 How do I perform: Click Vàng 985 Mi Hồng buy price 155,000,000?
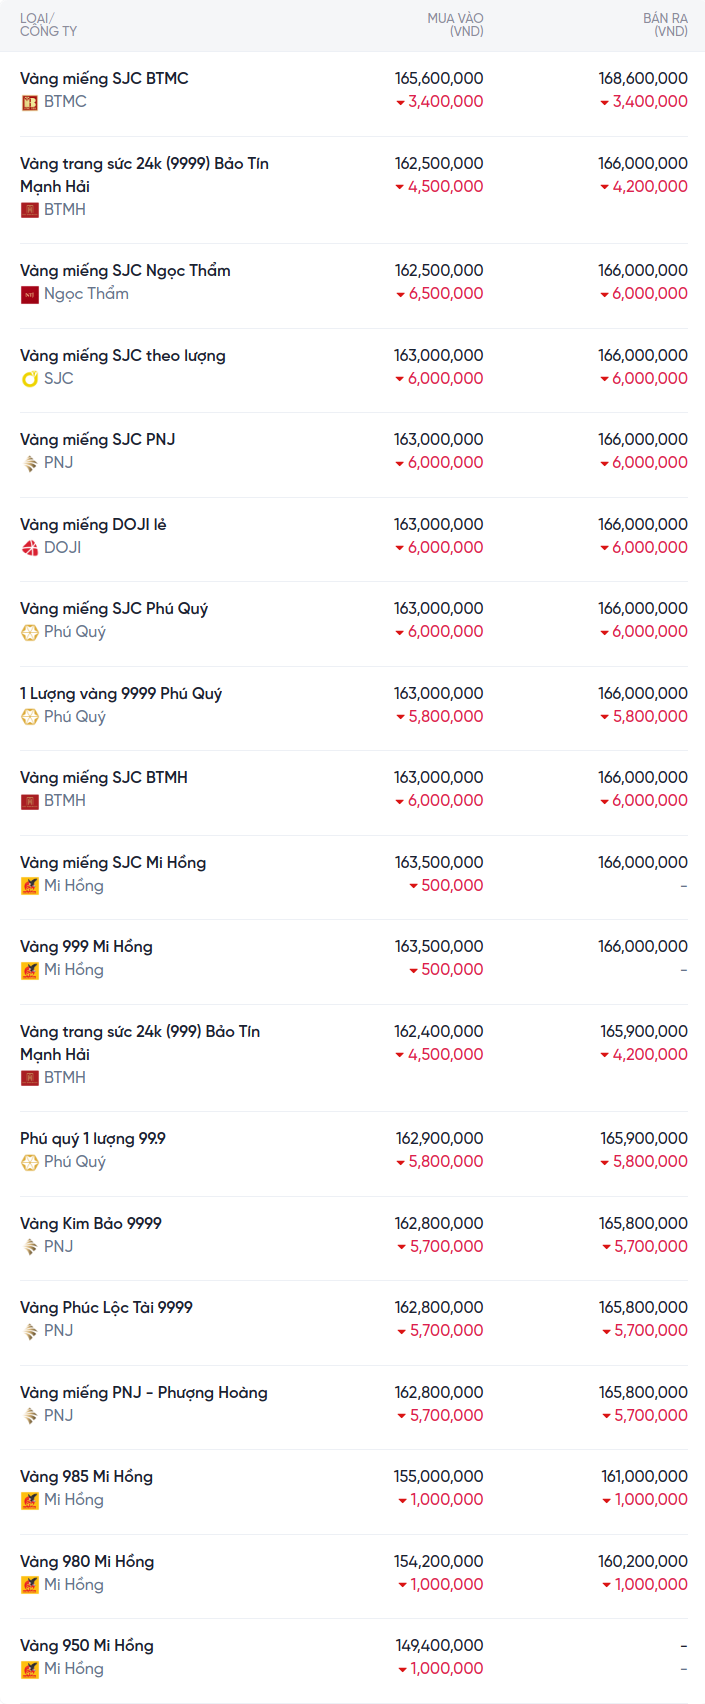(438, 1476)
